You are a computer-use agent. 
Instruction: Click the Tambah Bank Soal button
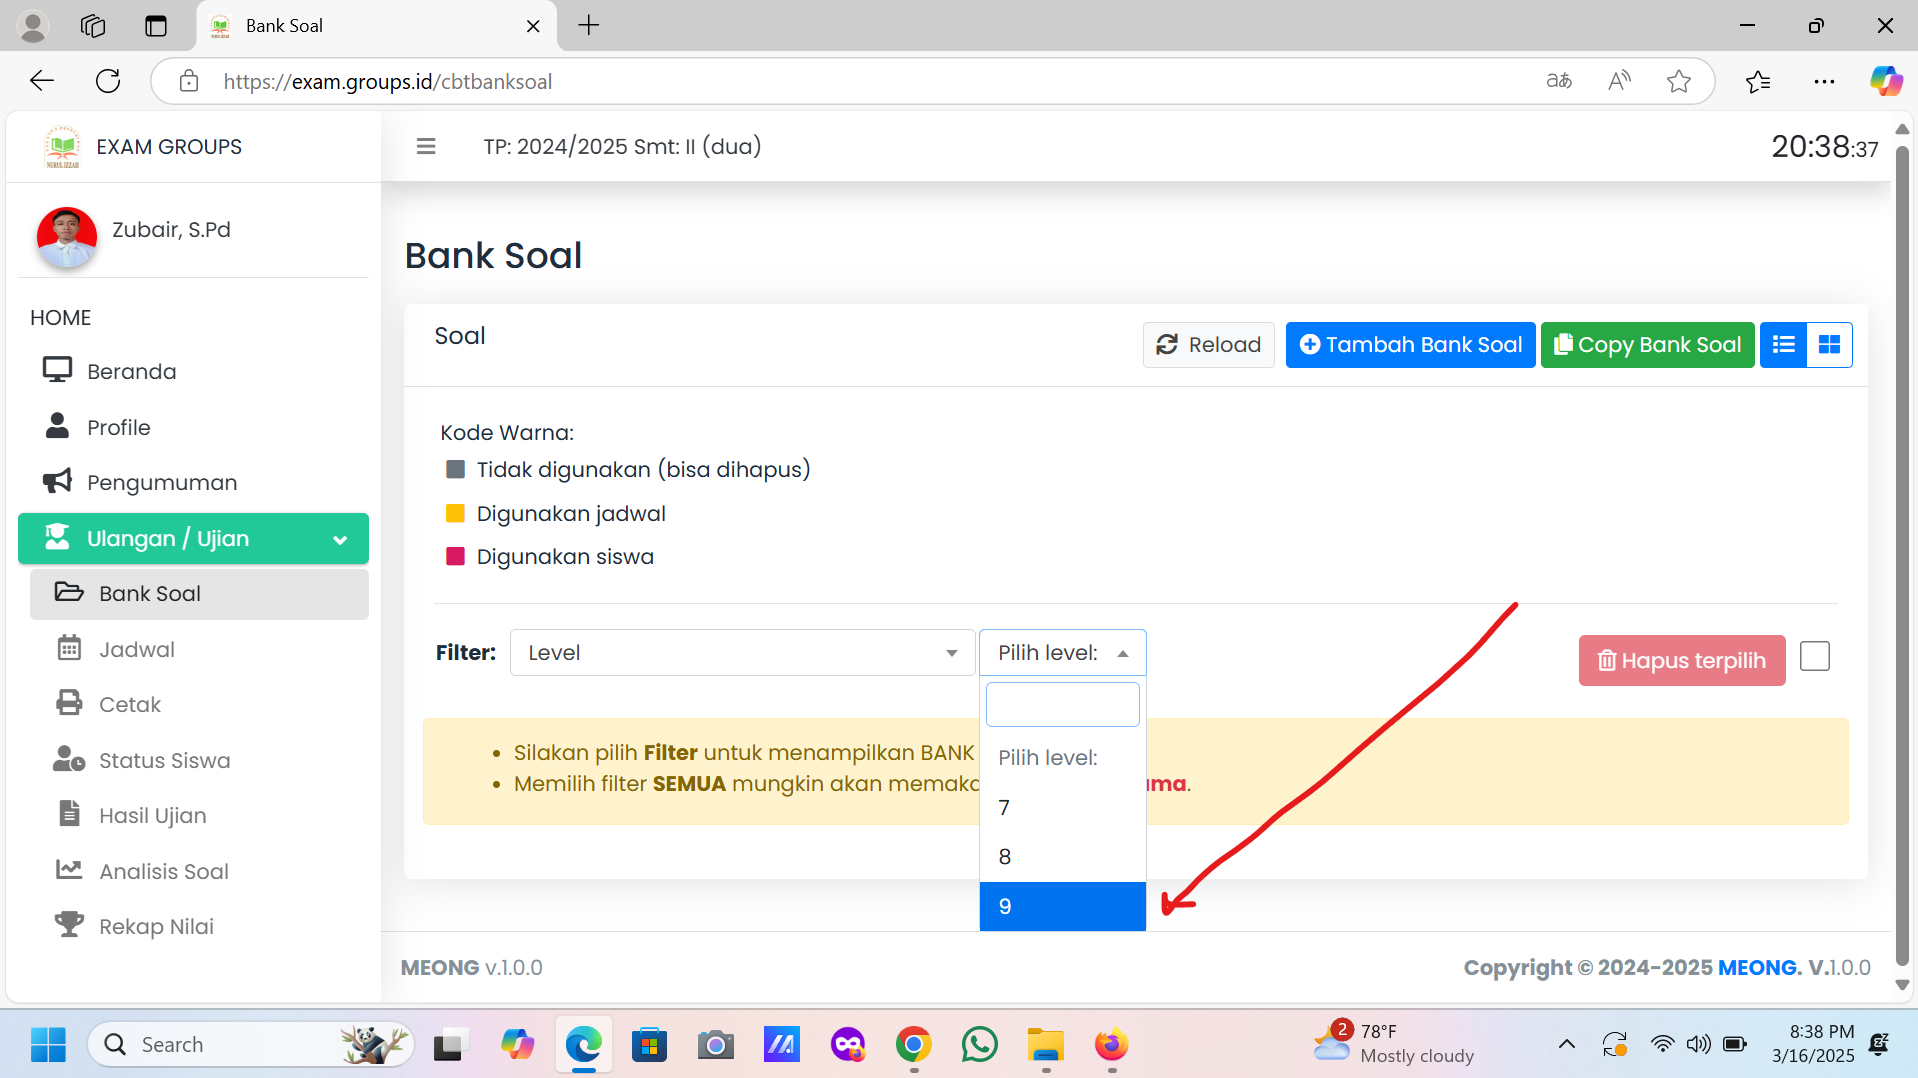pyautogui.click(x=1410, y=345)
